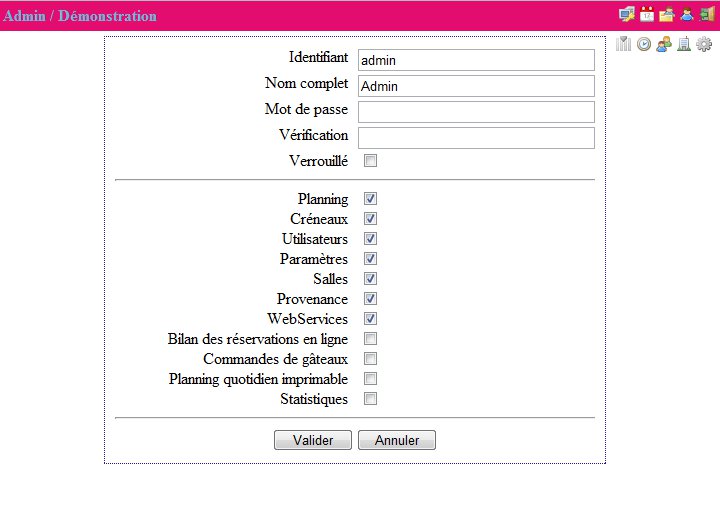Click the grey columns filter icon
This screenshot has height=506, width=720.
[x=624, y=44]
